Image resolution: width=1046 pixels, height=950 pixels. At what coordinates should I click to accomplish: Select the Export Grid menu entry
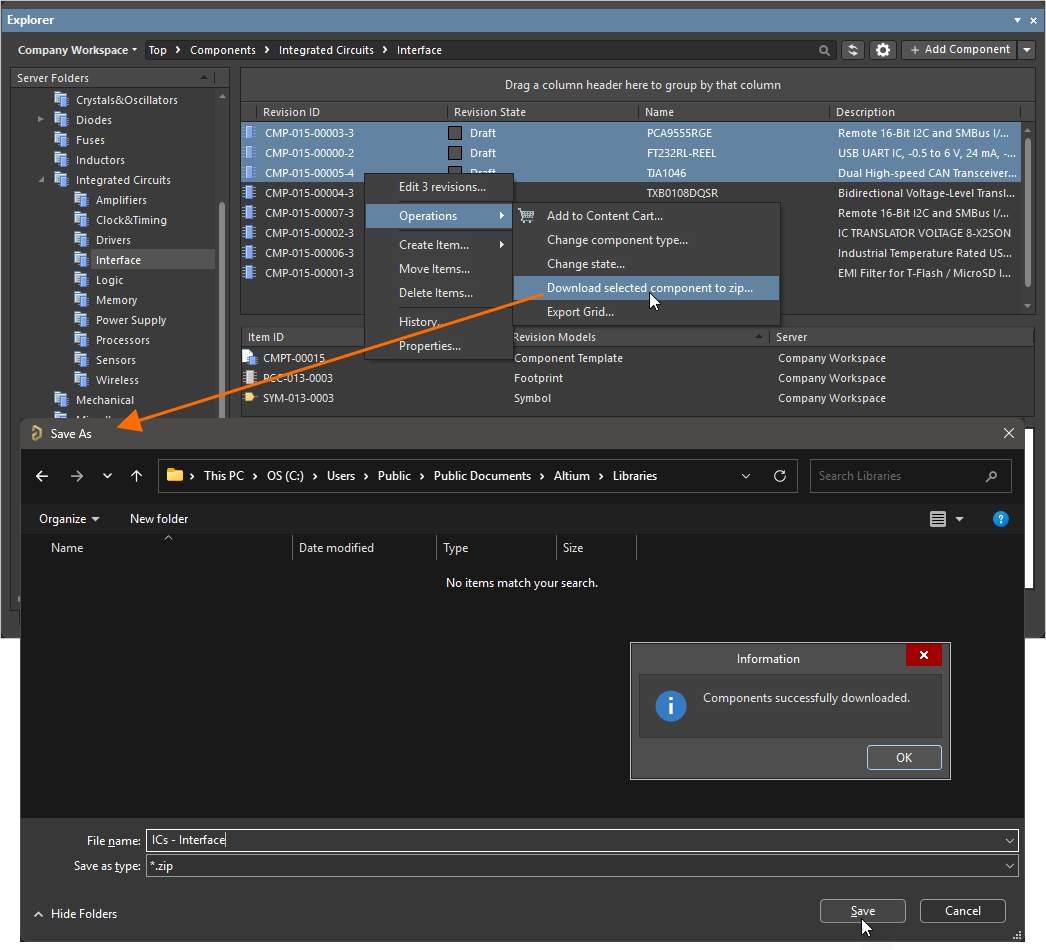coord(646,312)
